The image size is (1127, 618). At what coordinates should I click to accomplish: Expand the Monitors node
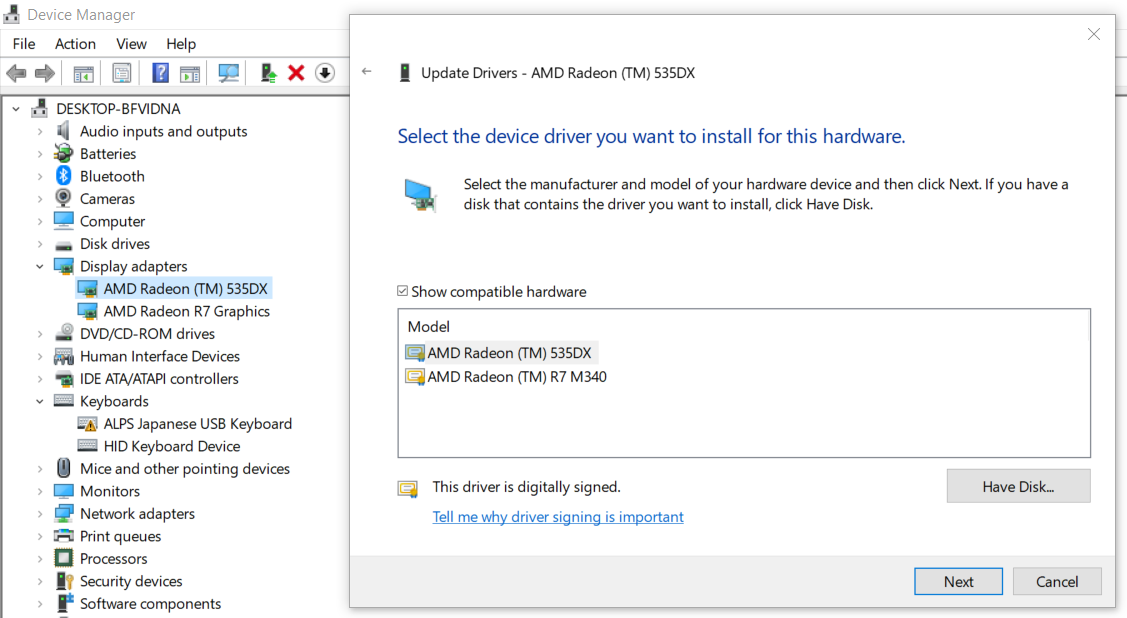coord(40,492)
